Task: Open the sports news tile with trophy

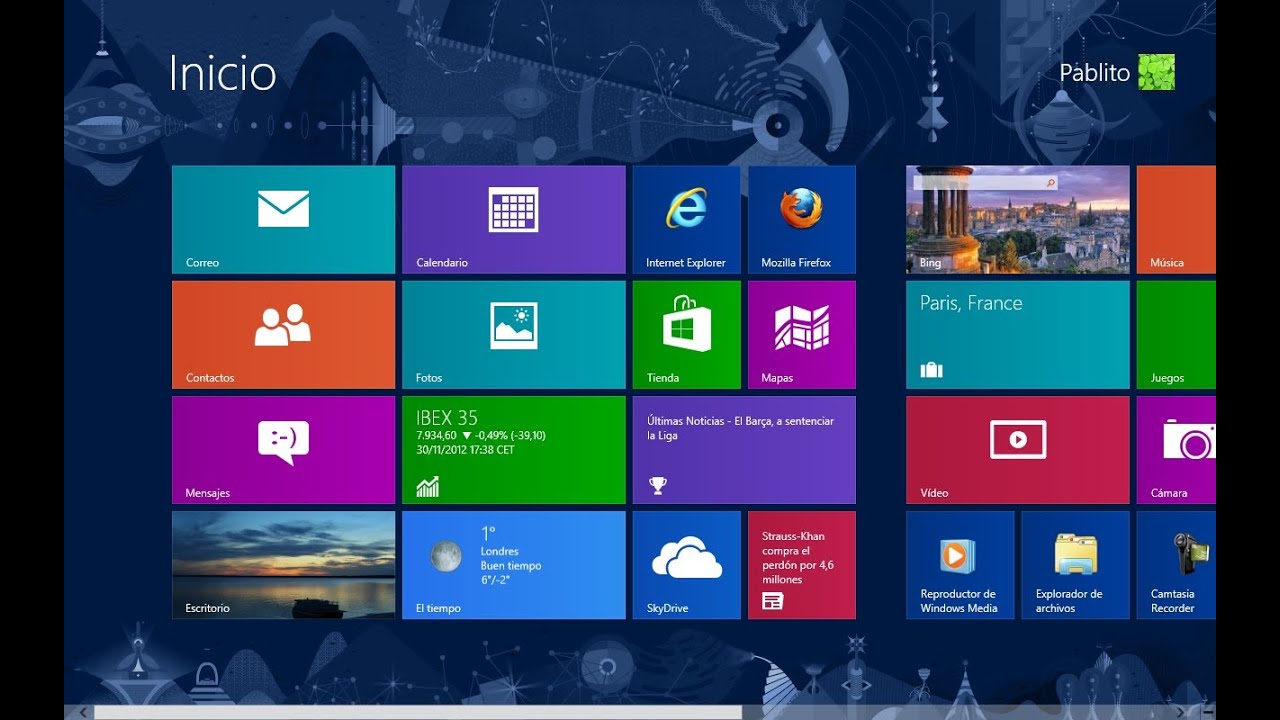Action: coord(744,450)
